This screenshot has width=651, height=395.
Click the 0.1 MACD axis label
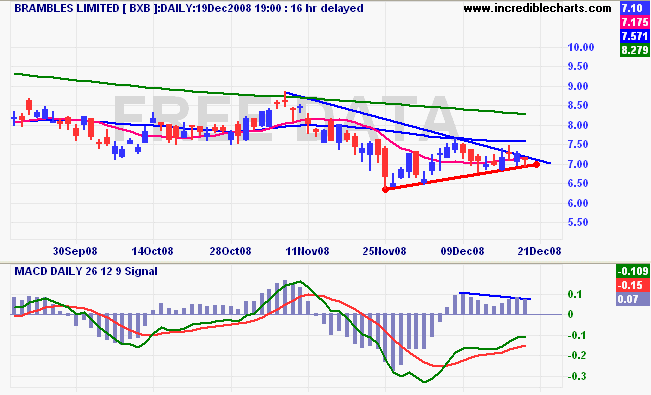click(x=575, y=295)
